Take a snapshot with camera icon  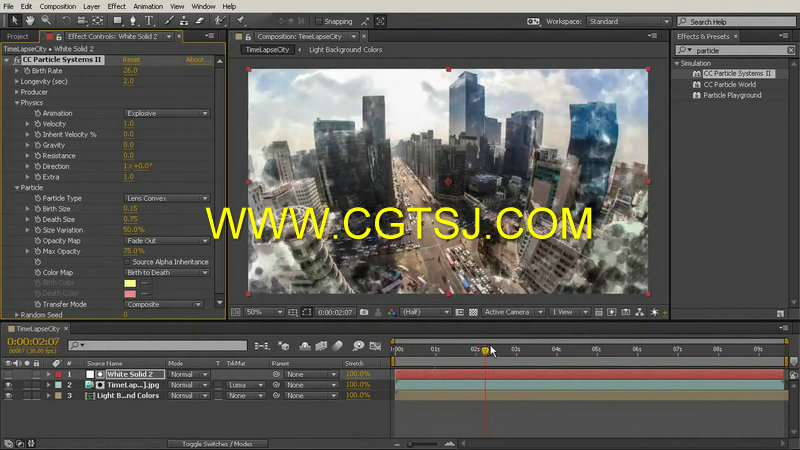click(364, 312)
